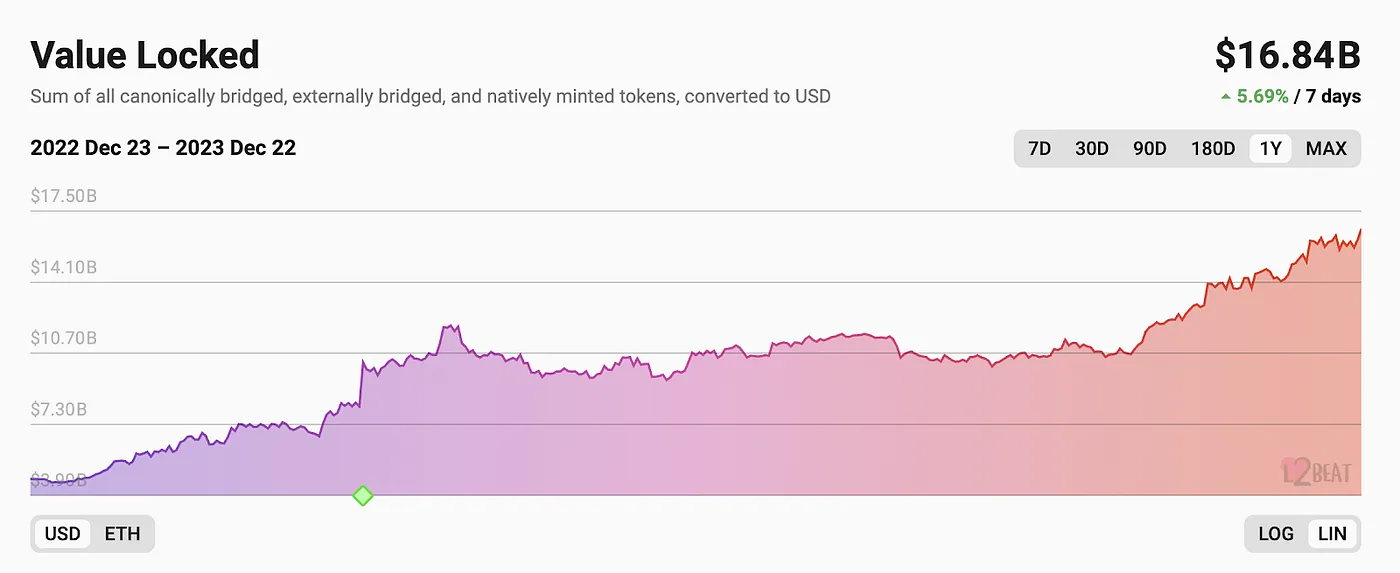The width and height of the screenshot is (1400, 573).
Task: Click the 2022 Dec 23 – 2023 Dec 22 date range
Action: [163, 148]
